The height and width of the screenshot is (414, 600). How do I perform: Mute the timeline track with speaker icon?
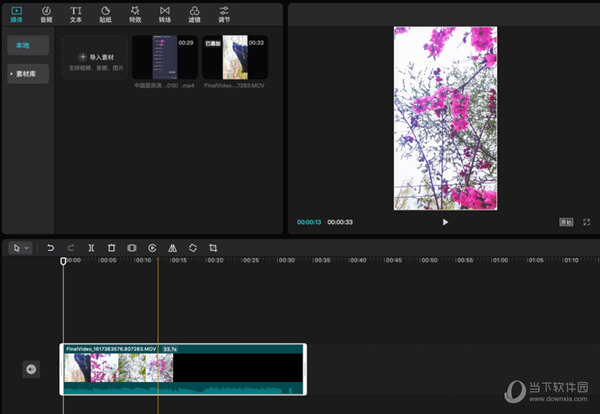point(31,369)
